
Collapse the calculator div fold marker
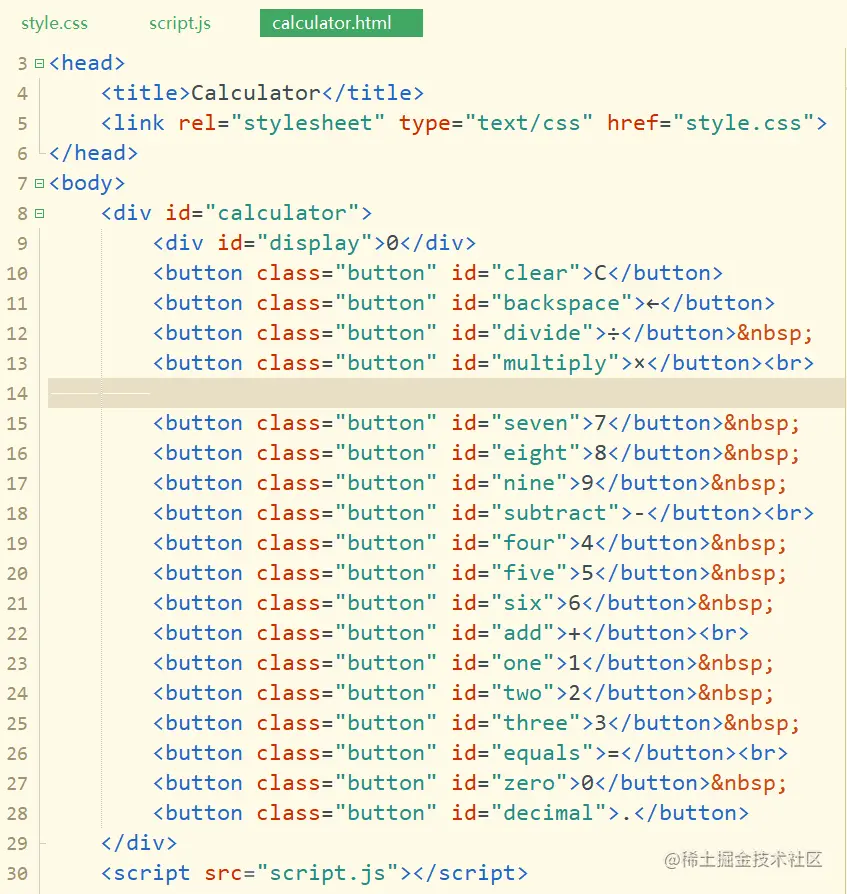pyautogui.click(x=39, y=214)
